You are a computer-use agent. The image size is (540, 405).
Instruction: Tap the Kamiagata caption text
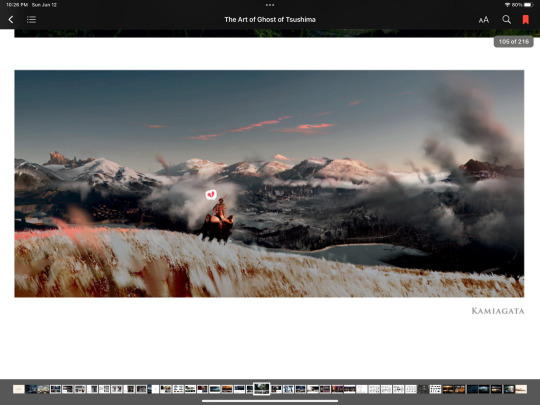coord(498,311)
